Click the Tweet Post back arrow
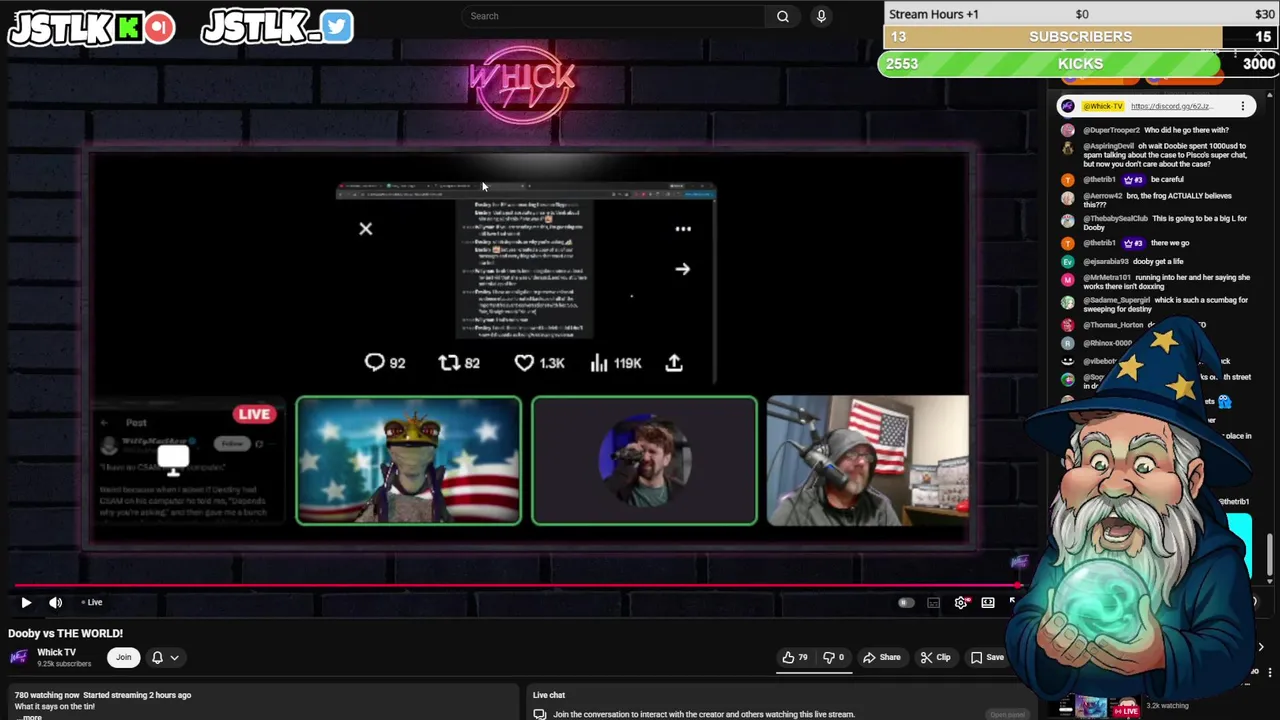Image resolution: width=1280 pixels, height=720 pixels. tap(105, 423)
